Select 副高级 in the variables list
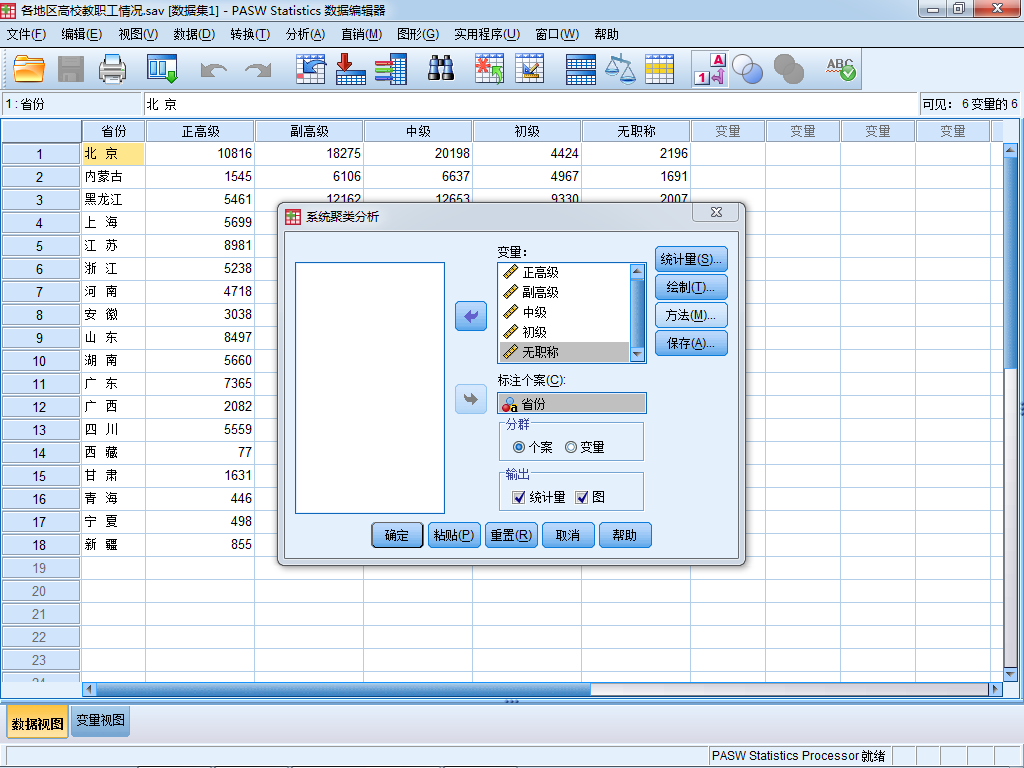 click(564, 292)
